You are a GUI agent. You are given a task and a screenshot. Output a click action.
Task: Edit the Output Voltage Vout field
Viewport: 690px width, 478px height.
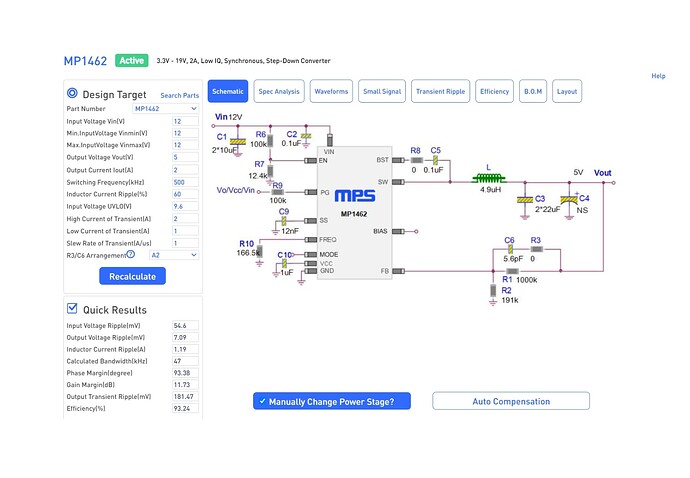click(x=185, y=157)
